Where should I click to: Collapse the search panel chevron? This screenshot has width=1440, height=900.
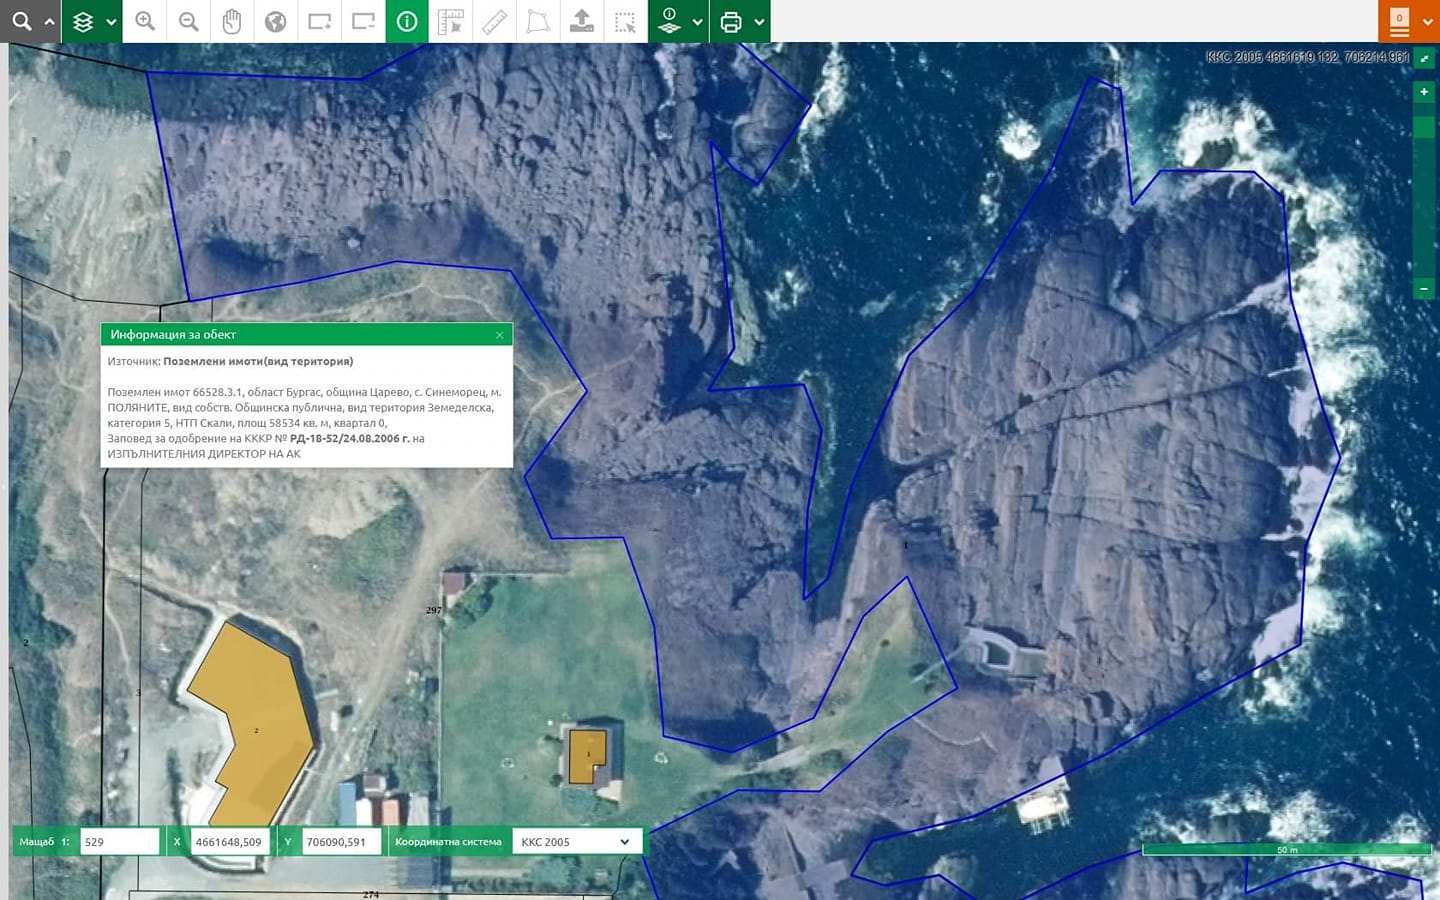pos(49,22)
